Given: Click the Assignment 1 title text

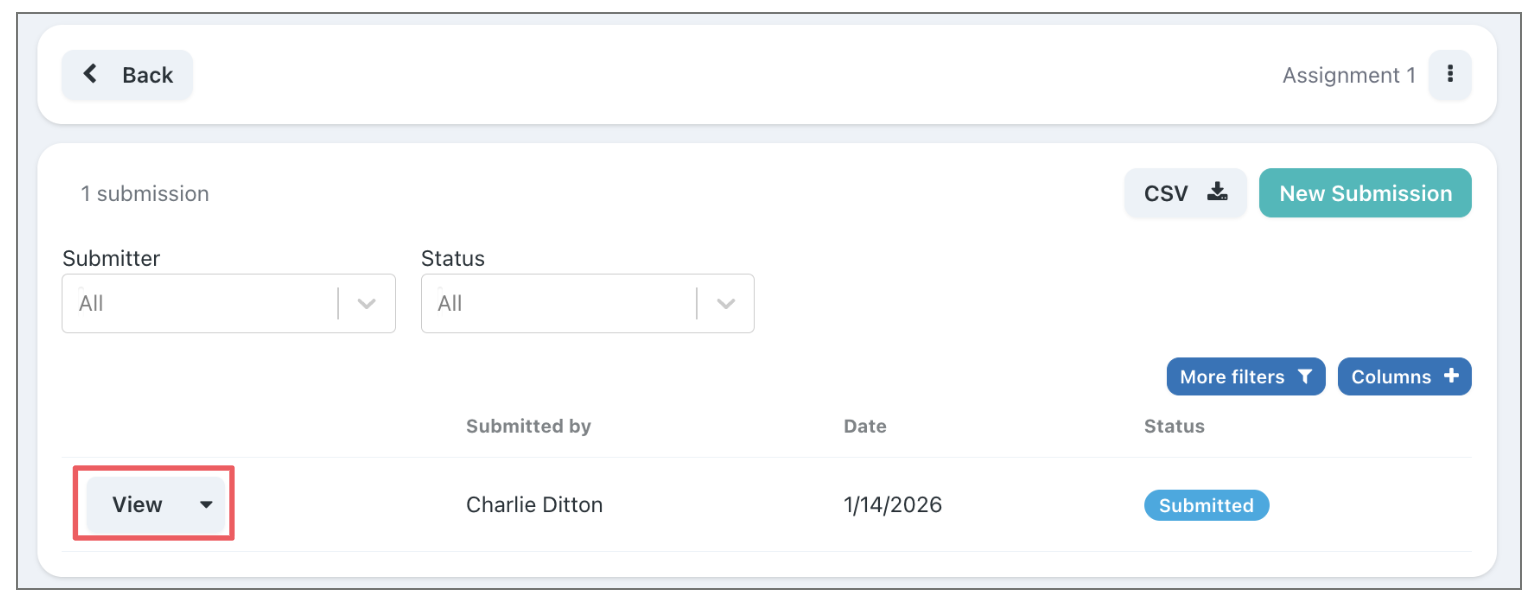Looking at the screenshot, I should click(x=1348, y=75).
